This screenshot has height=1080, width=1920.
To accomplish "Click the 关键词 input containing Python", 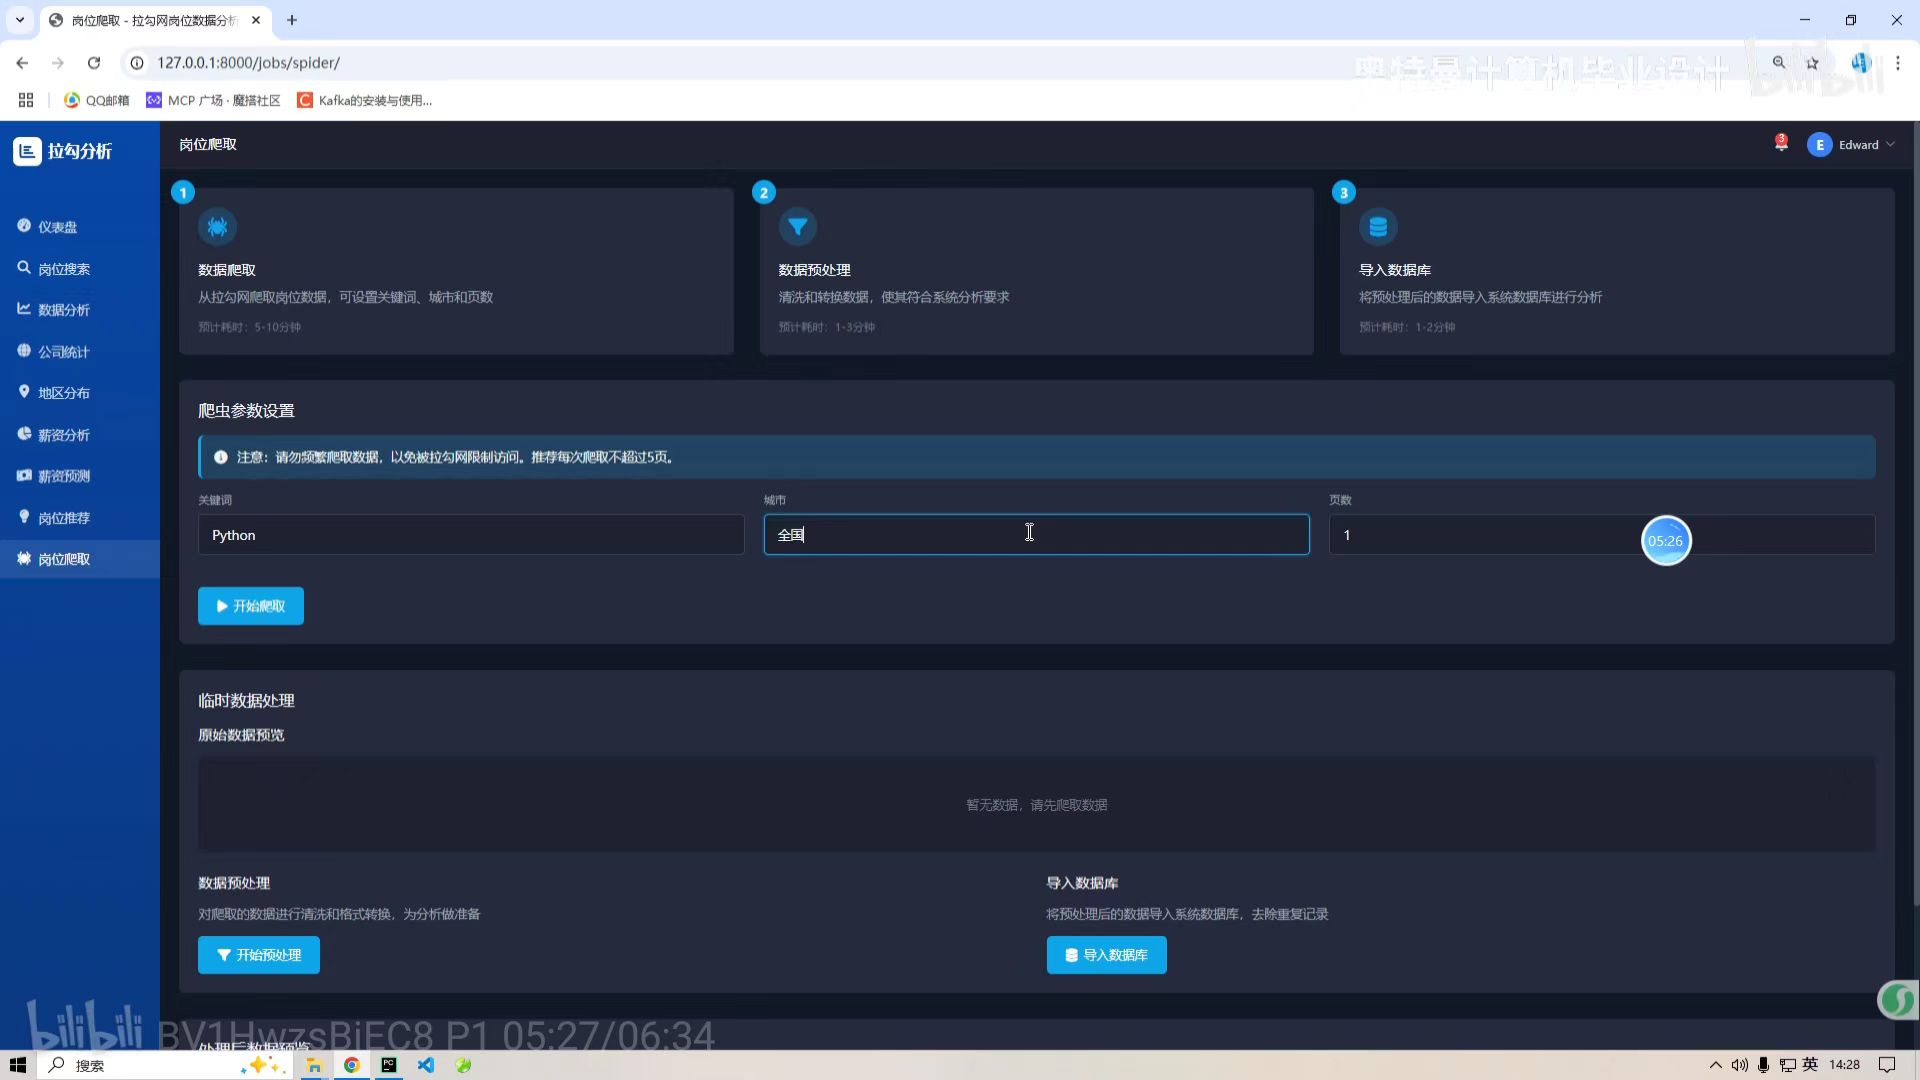I will pyautogui.click(x=470, y=535).
